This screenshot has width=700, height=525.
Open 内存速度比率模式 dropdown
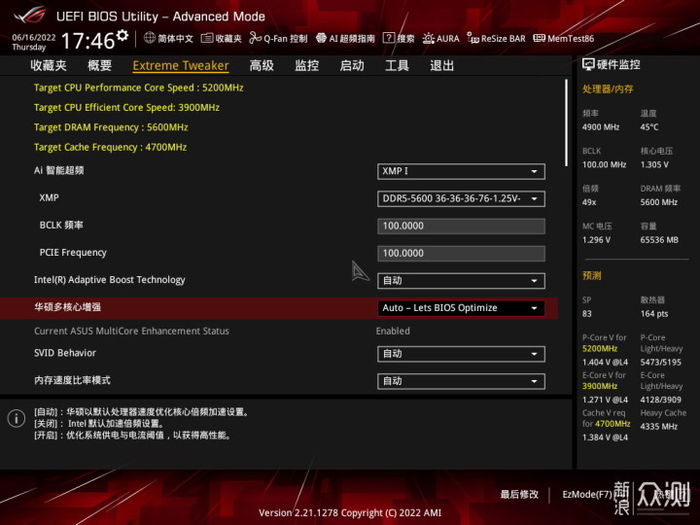point(461,381)
